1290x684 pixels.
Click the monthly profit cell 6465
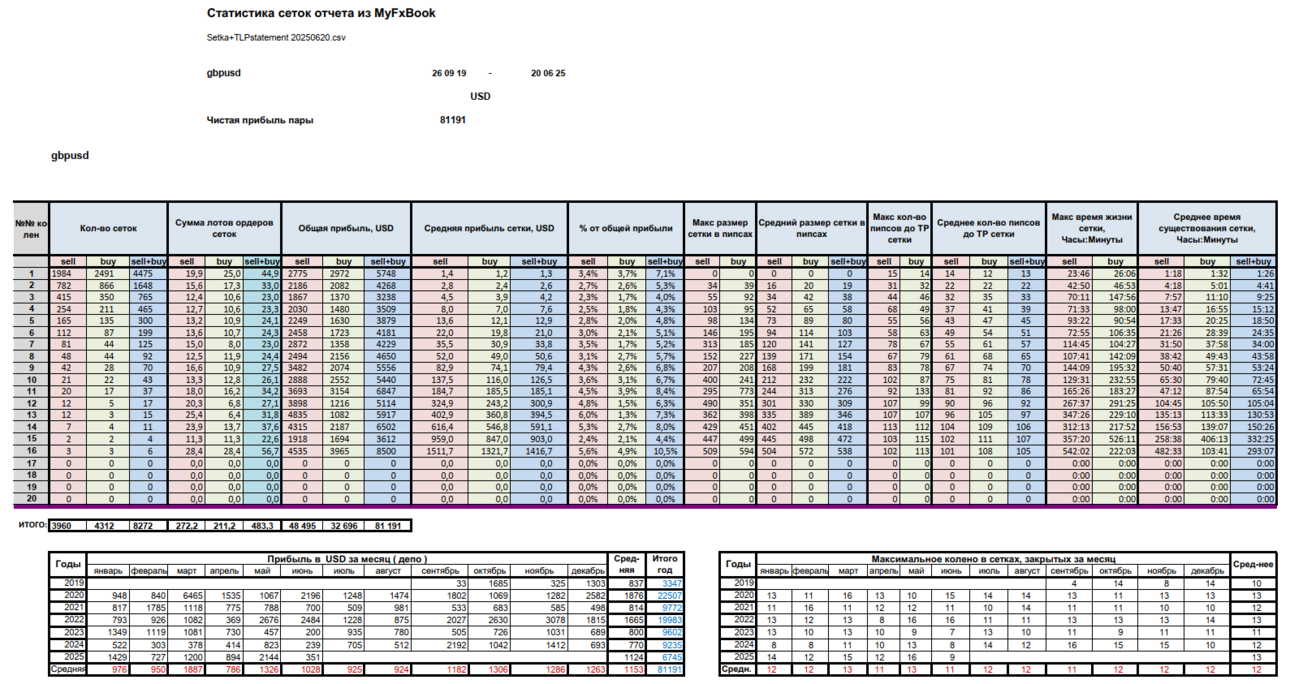click(186, 595)
